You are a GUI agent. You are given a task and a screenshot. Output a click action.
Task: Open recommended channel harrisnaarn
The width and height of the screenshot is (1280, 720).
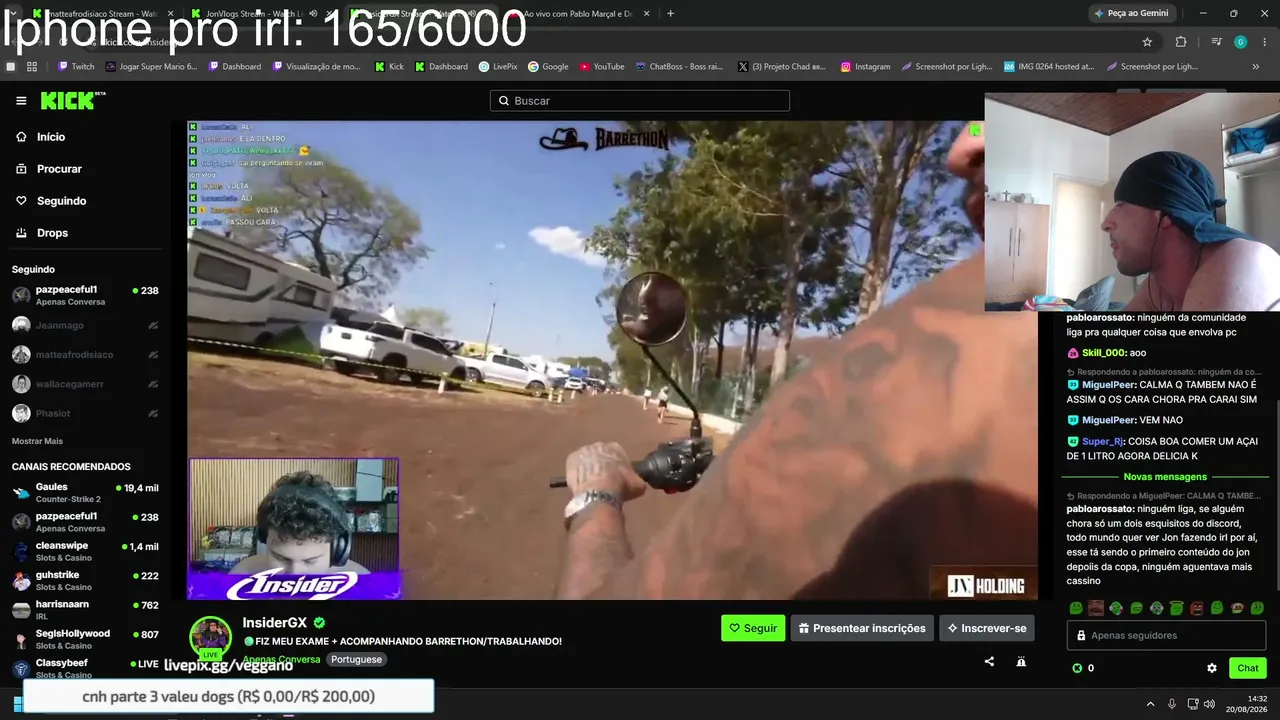pyautogui.click(x=86, y=610)
